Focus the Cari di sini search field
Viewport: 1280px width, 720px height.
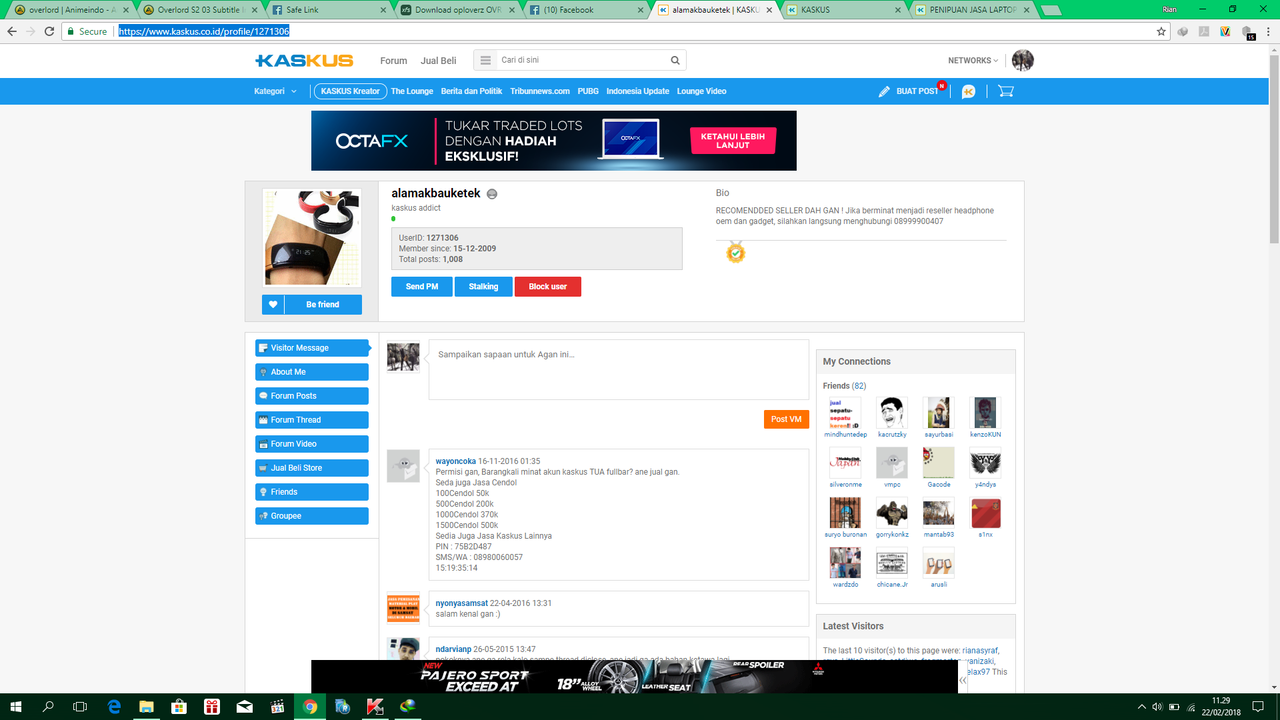[583, 60]
